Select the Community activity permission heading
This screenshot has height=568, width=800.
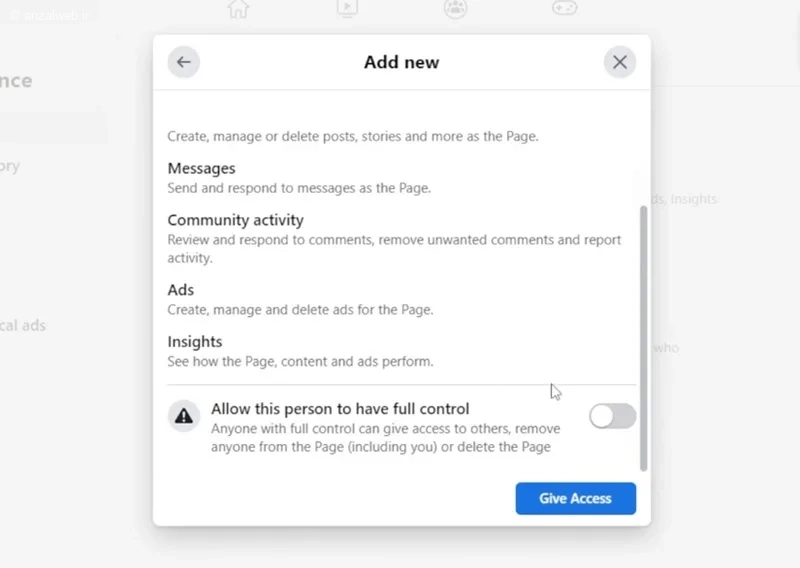(x=236, y=220)
